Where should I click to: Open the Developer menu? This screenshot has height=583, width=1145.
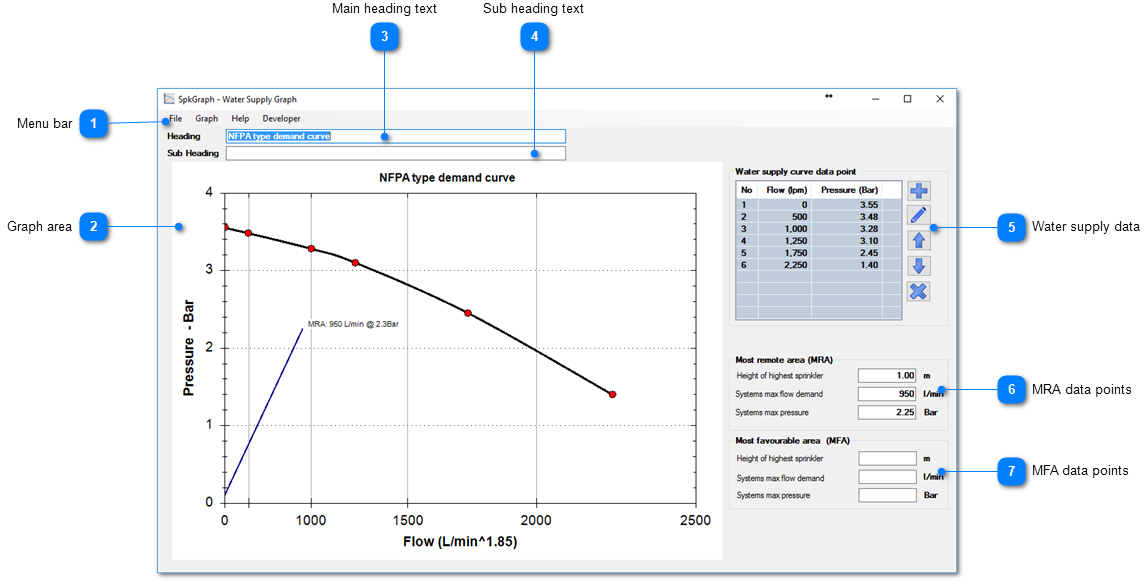coord(281,118)
